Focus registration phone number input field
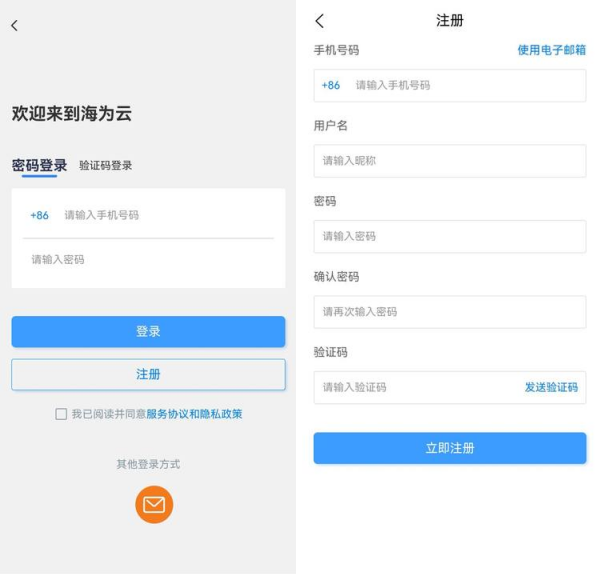Screen dimensions: 602x574 pyautogui.click(x=465, y=86)
